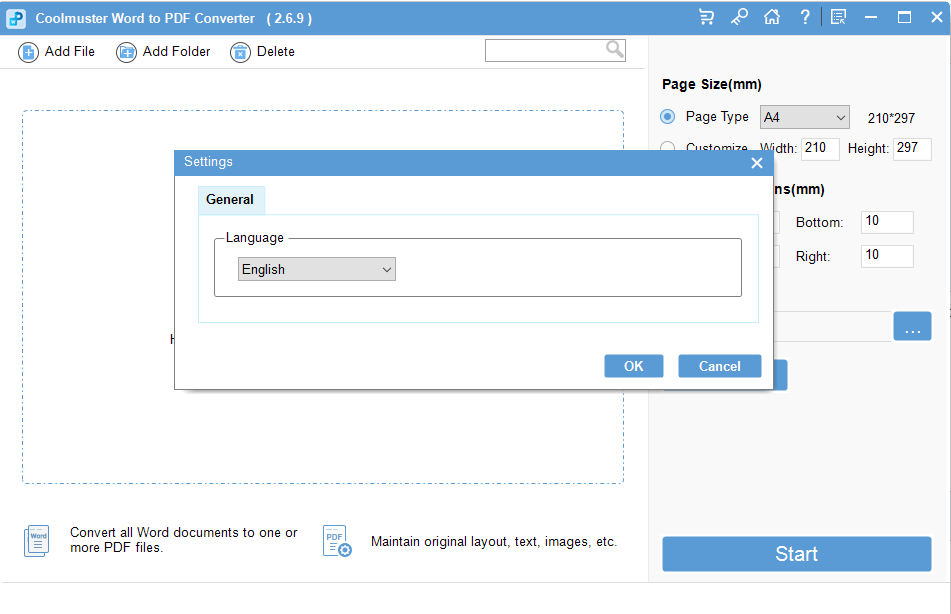Select the Customize radio button
The height and width of the screenshot is (614, 951).
[x=667, y=147]
